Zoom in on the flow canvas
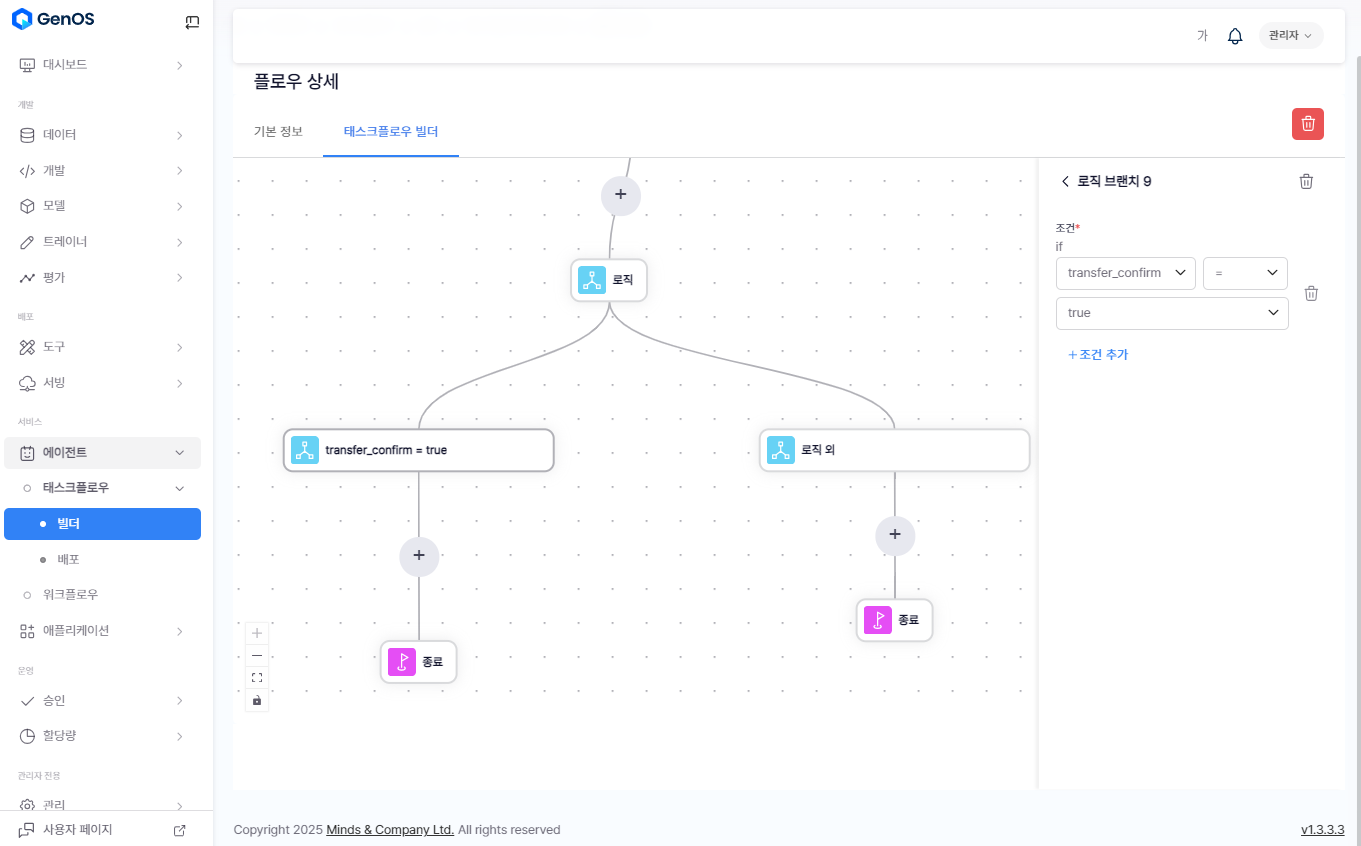 (257, 633)
